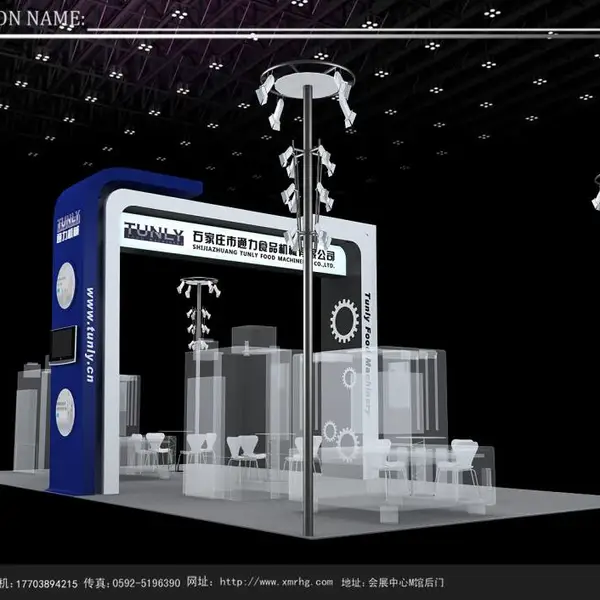Click the phone number 17703894215
This screenshot has width=600, height=600.
46,584
